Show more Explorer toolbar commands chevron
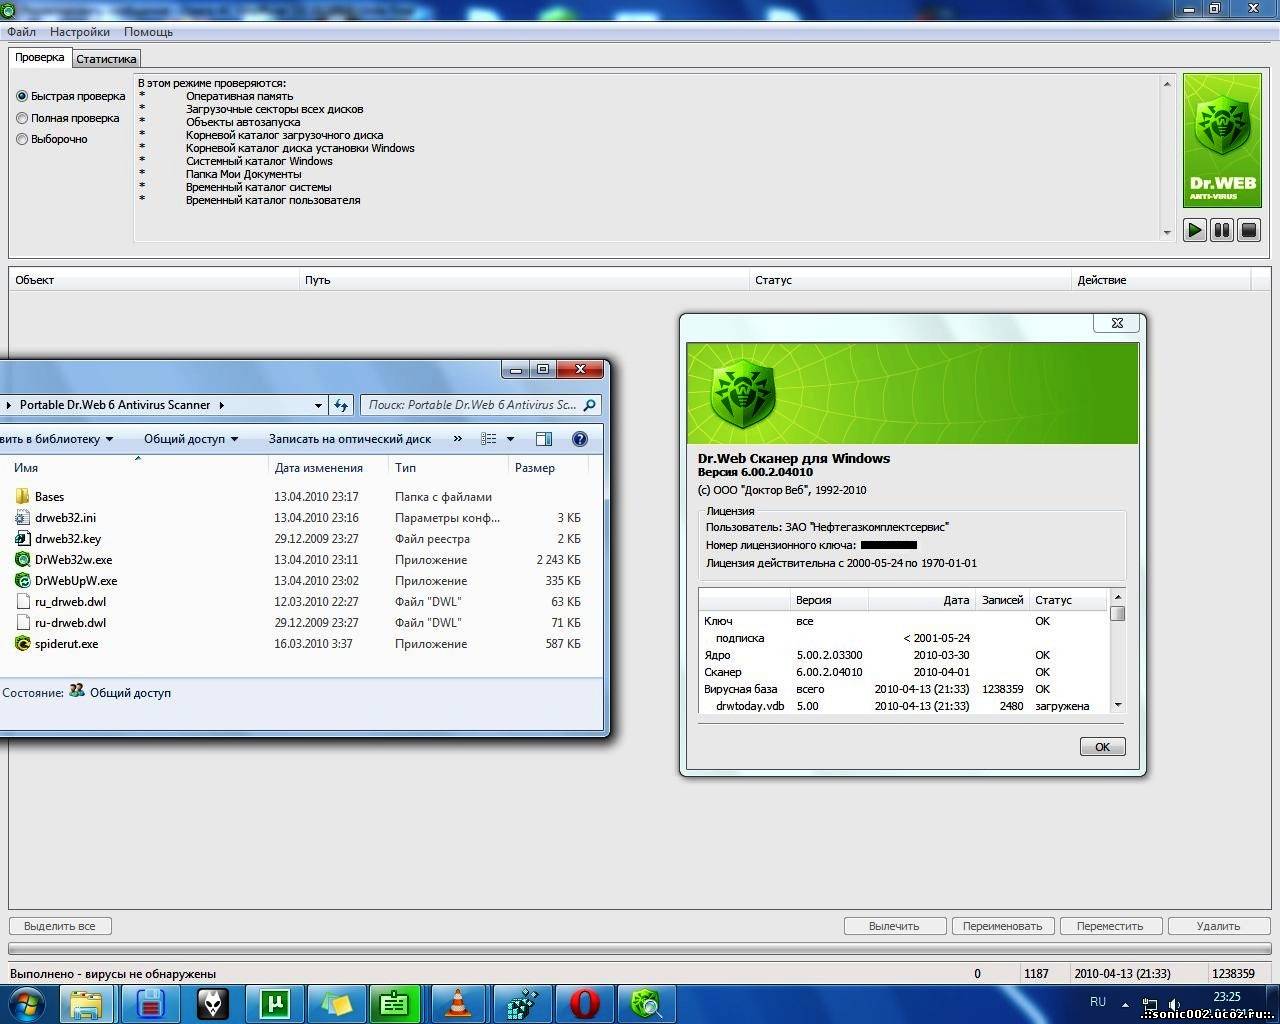Image resolution: width=1280 pixels, height=1024 pixels. tap(457, 439)
